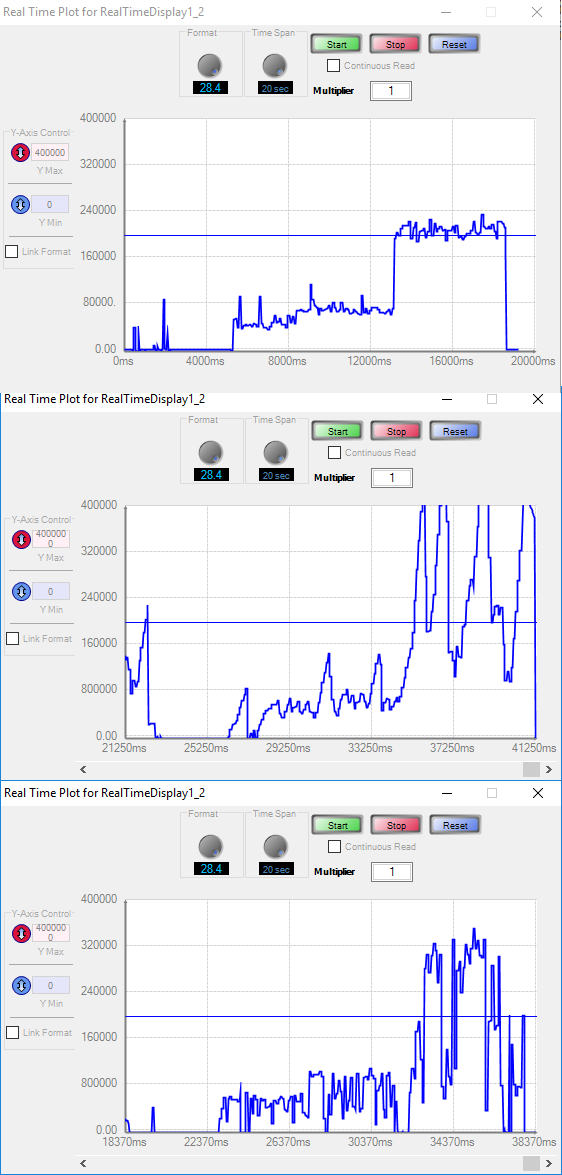
Task: Check Link Format in the 18370ms plot window
Action: (12, 1033)
